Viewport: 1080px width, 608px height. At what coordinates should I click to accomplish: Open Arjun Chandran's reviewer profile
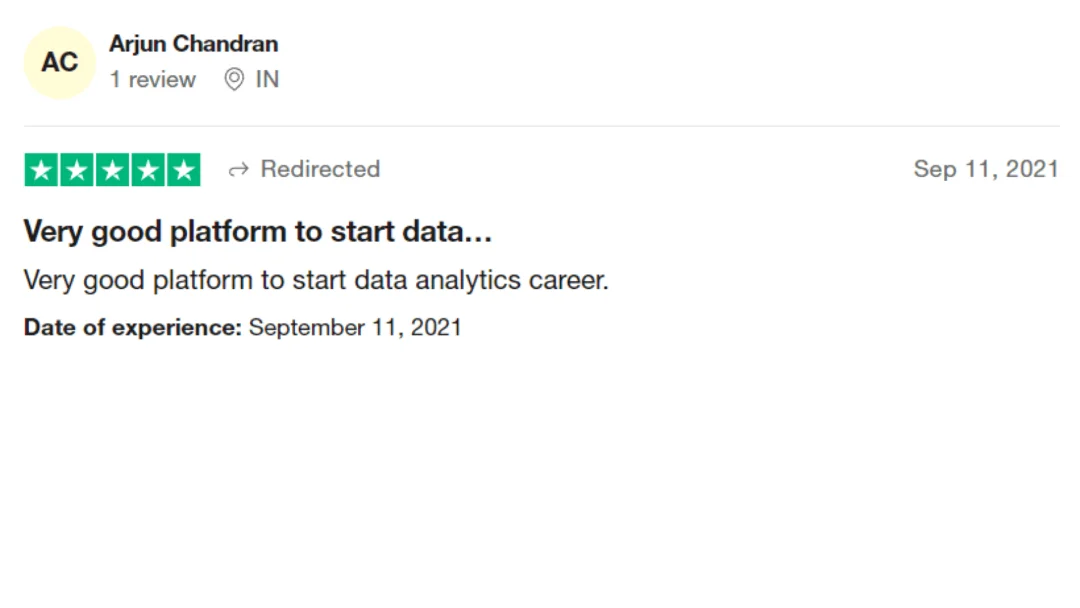click(x=194, y=44)
